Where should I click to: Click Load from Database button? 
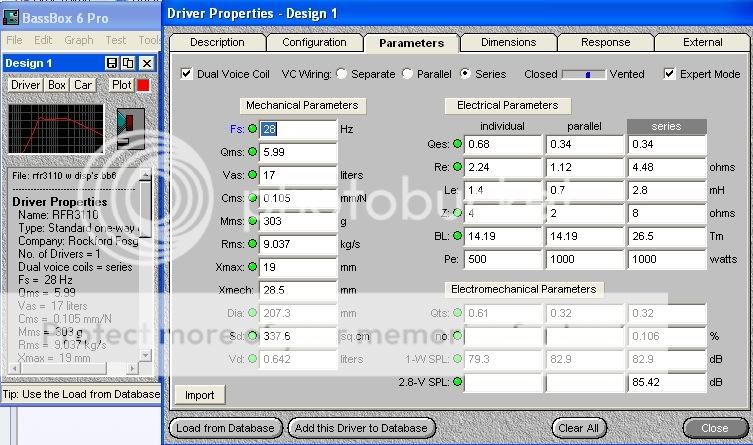click(x=225, y=428)
